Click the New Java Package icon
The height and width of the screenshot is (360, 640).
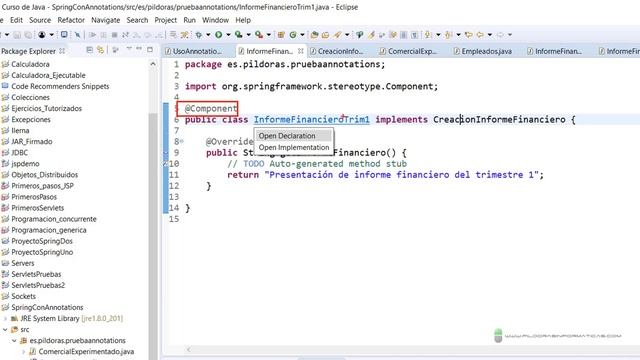coord(281,35)
